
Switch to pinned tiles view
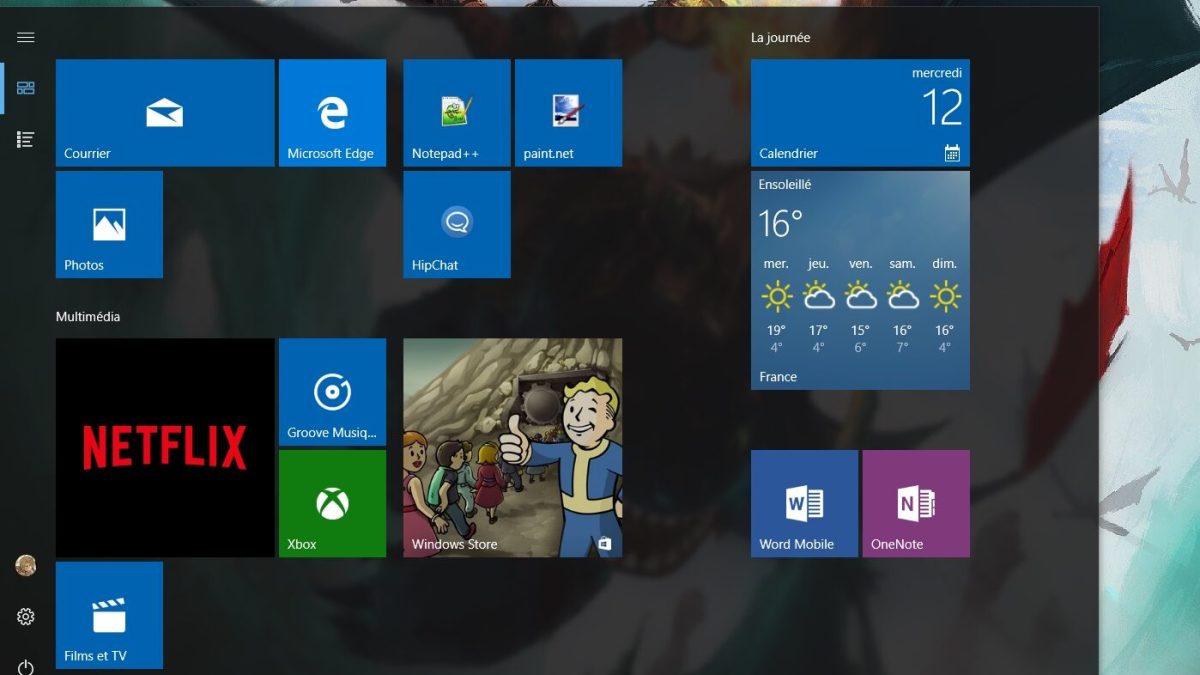26,88
